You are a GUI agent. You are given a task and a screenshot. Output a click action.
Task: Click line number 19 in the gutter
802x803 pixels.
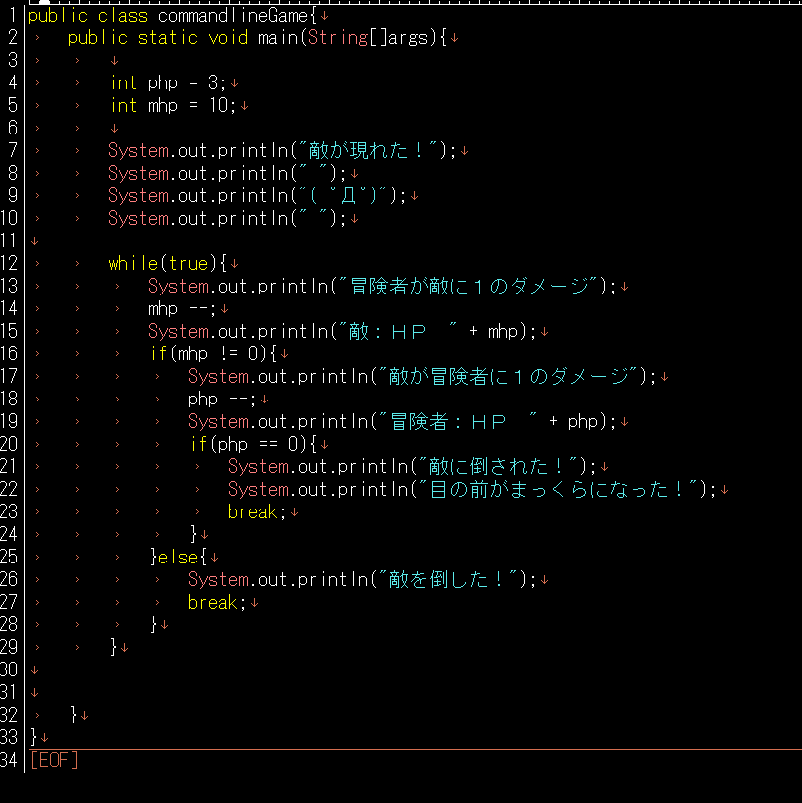[x=9, y=421]
